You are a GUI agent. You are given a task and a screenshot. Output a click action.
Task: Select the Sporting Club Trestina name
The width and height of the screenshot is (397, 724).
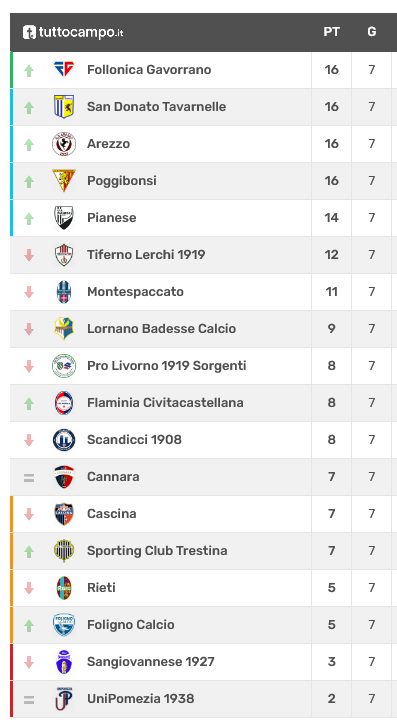[157, 550]
